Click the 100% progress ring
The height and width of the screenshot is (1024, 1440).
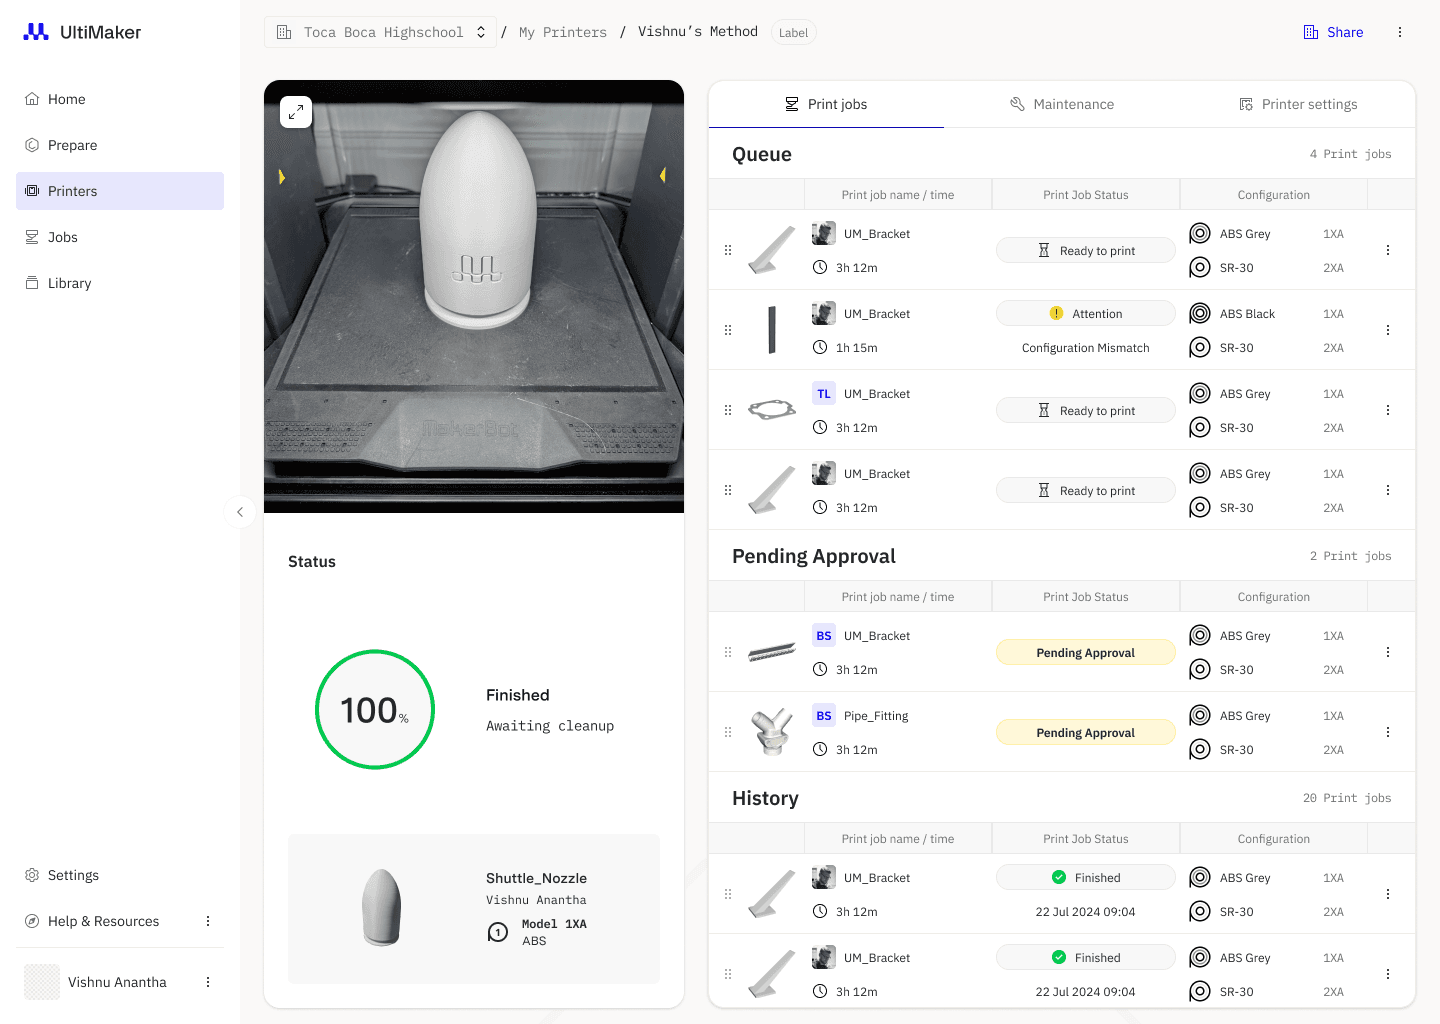tap(375, 710)
